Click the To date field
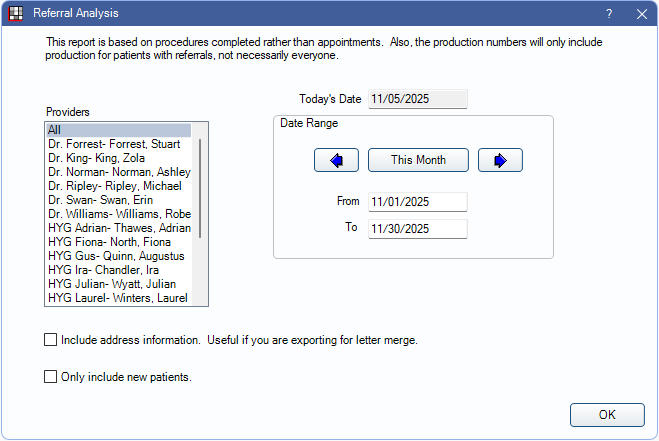659x441 pixels. (417, 228)
